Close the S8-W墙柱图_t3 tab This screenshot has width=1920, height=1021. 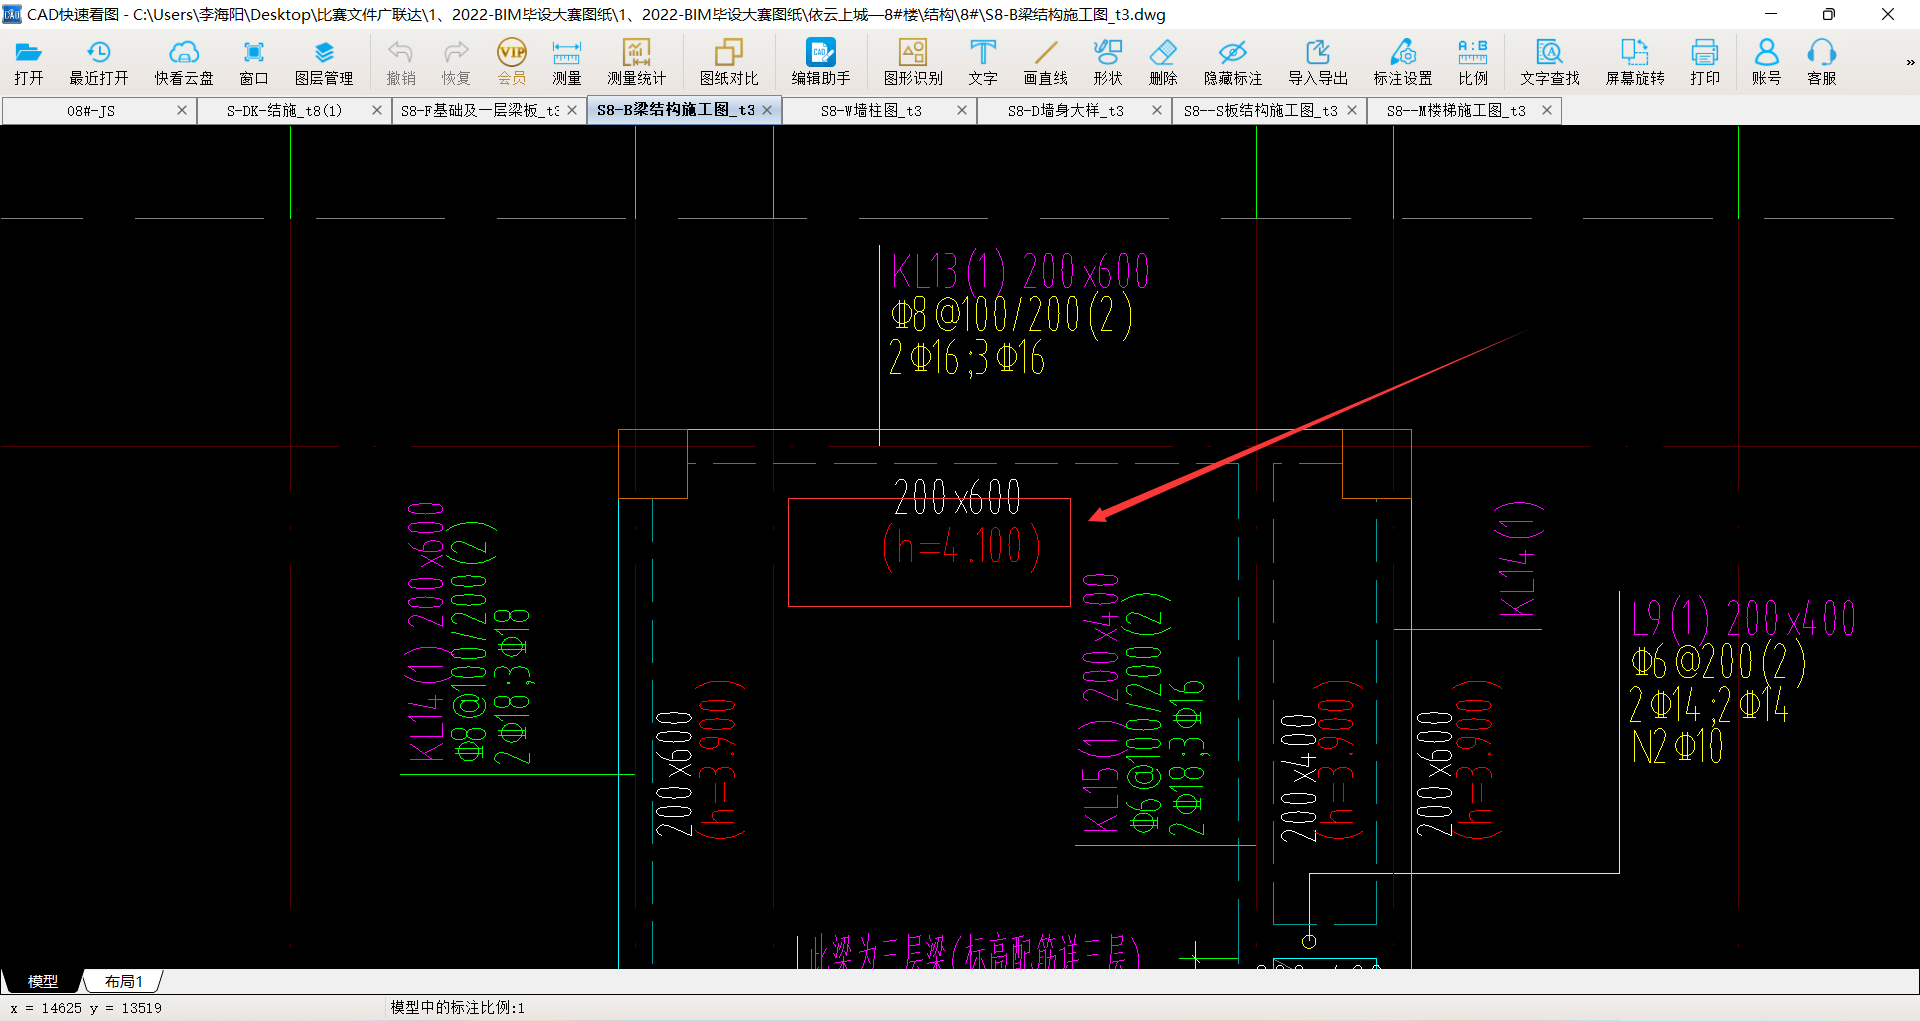pos(962,110)
